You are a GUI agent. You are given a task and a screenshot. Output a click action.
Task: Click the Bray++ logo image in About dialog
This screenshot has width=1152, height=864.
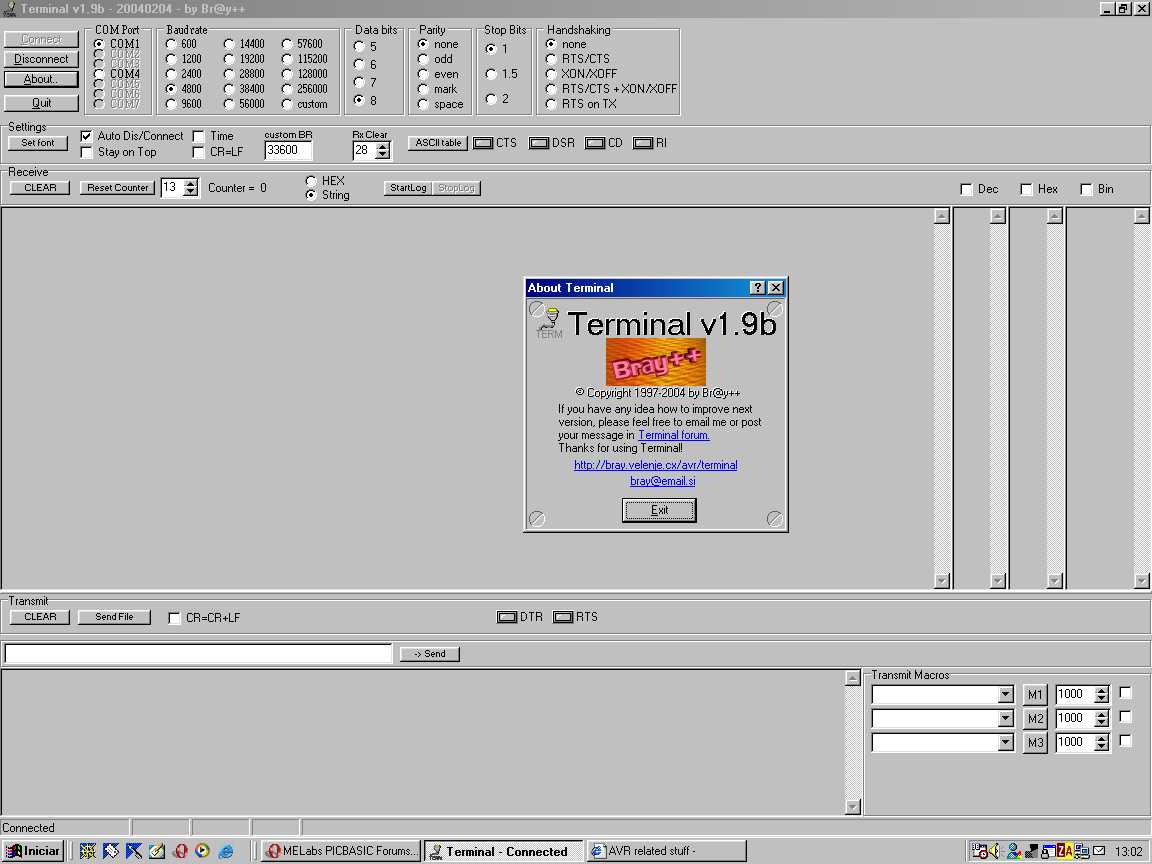tap(655, 362)
